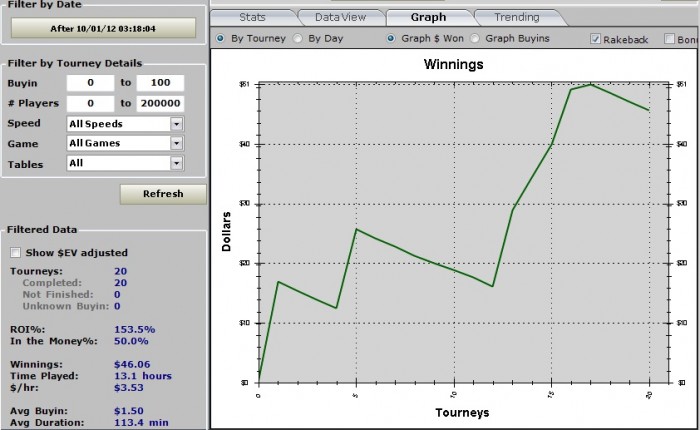Click the peak point of the winnings line

[591, 84]
